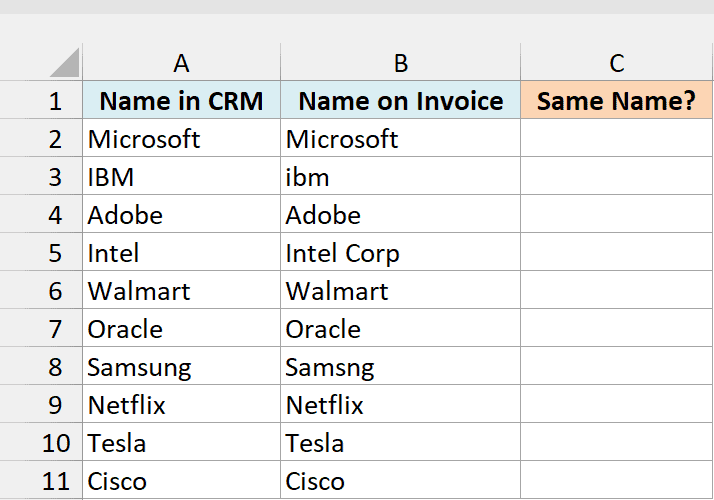Select cell B6 containing Walmart
Image resolution: width=714 pixels, height=500 pixels.
click(401, 291)
